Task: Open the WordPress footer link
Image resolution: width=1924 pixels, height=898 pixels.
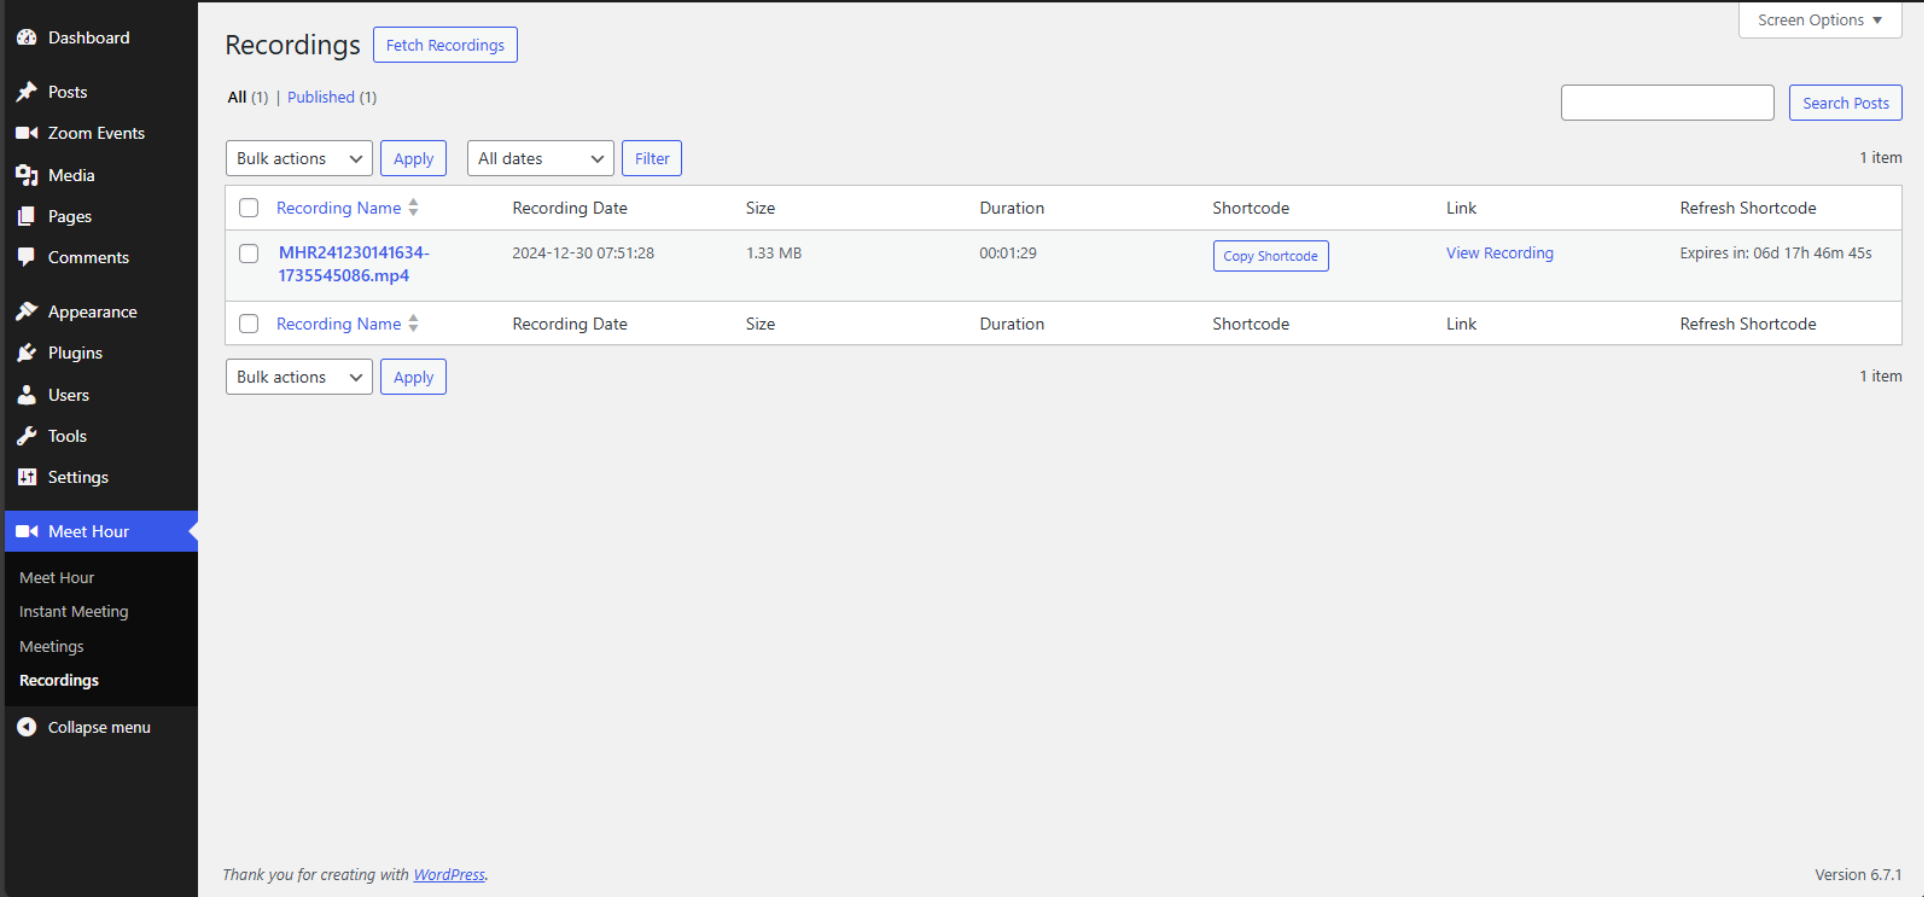Action: 449,875
